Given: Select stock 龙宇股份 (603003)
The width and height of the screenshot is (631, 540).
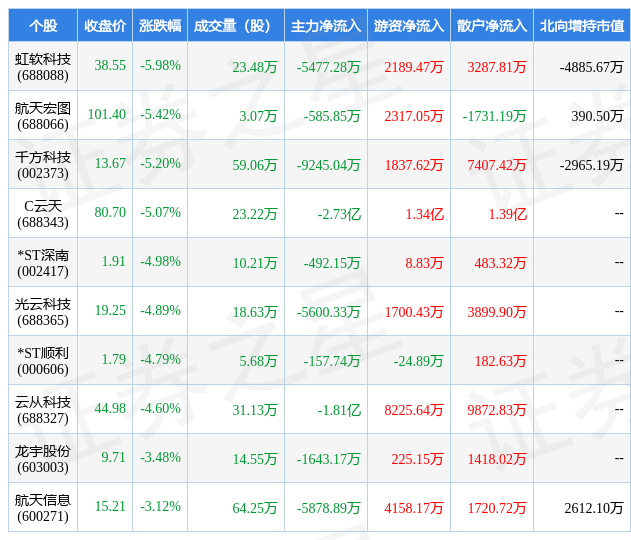Looking at the screenshot, I should pyautogui.click(x=43, y=459).
